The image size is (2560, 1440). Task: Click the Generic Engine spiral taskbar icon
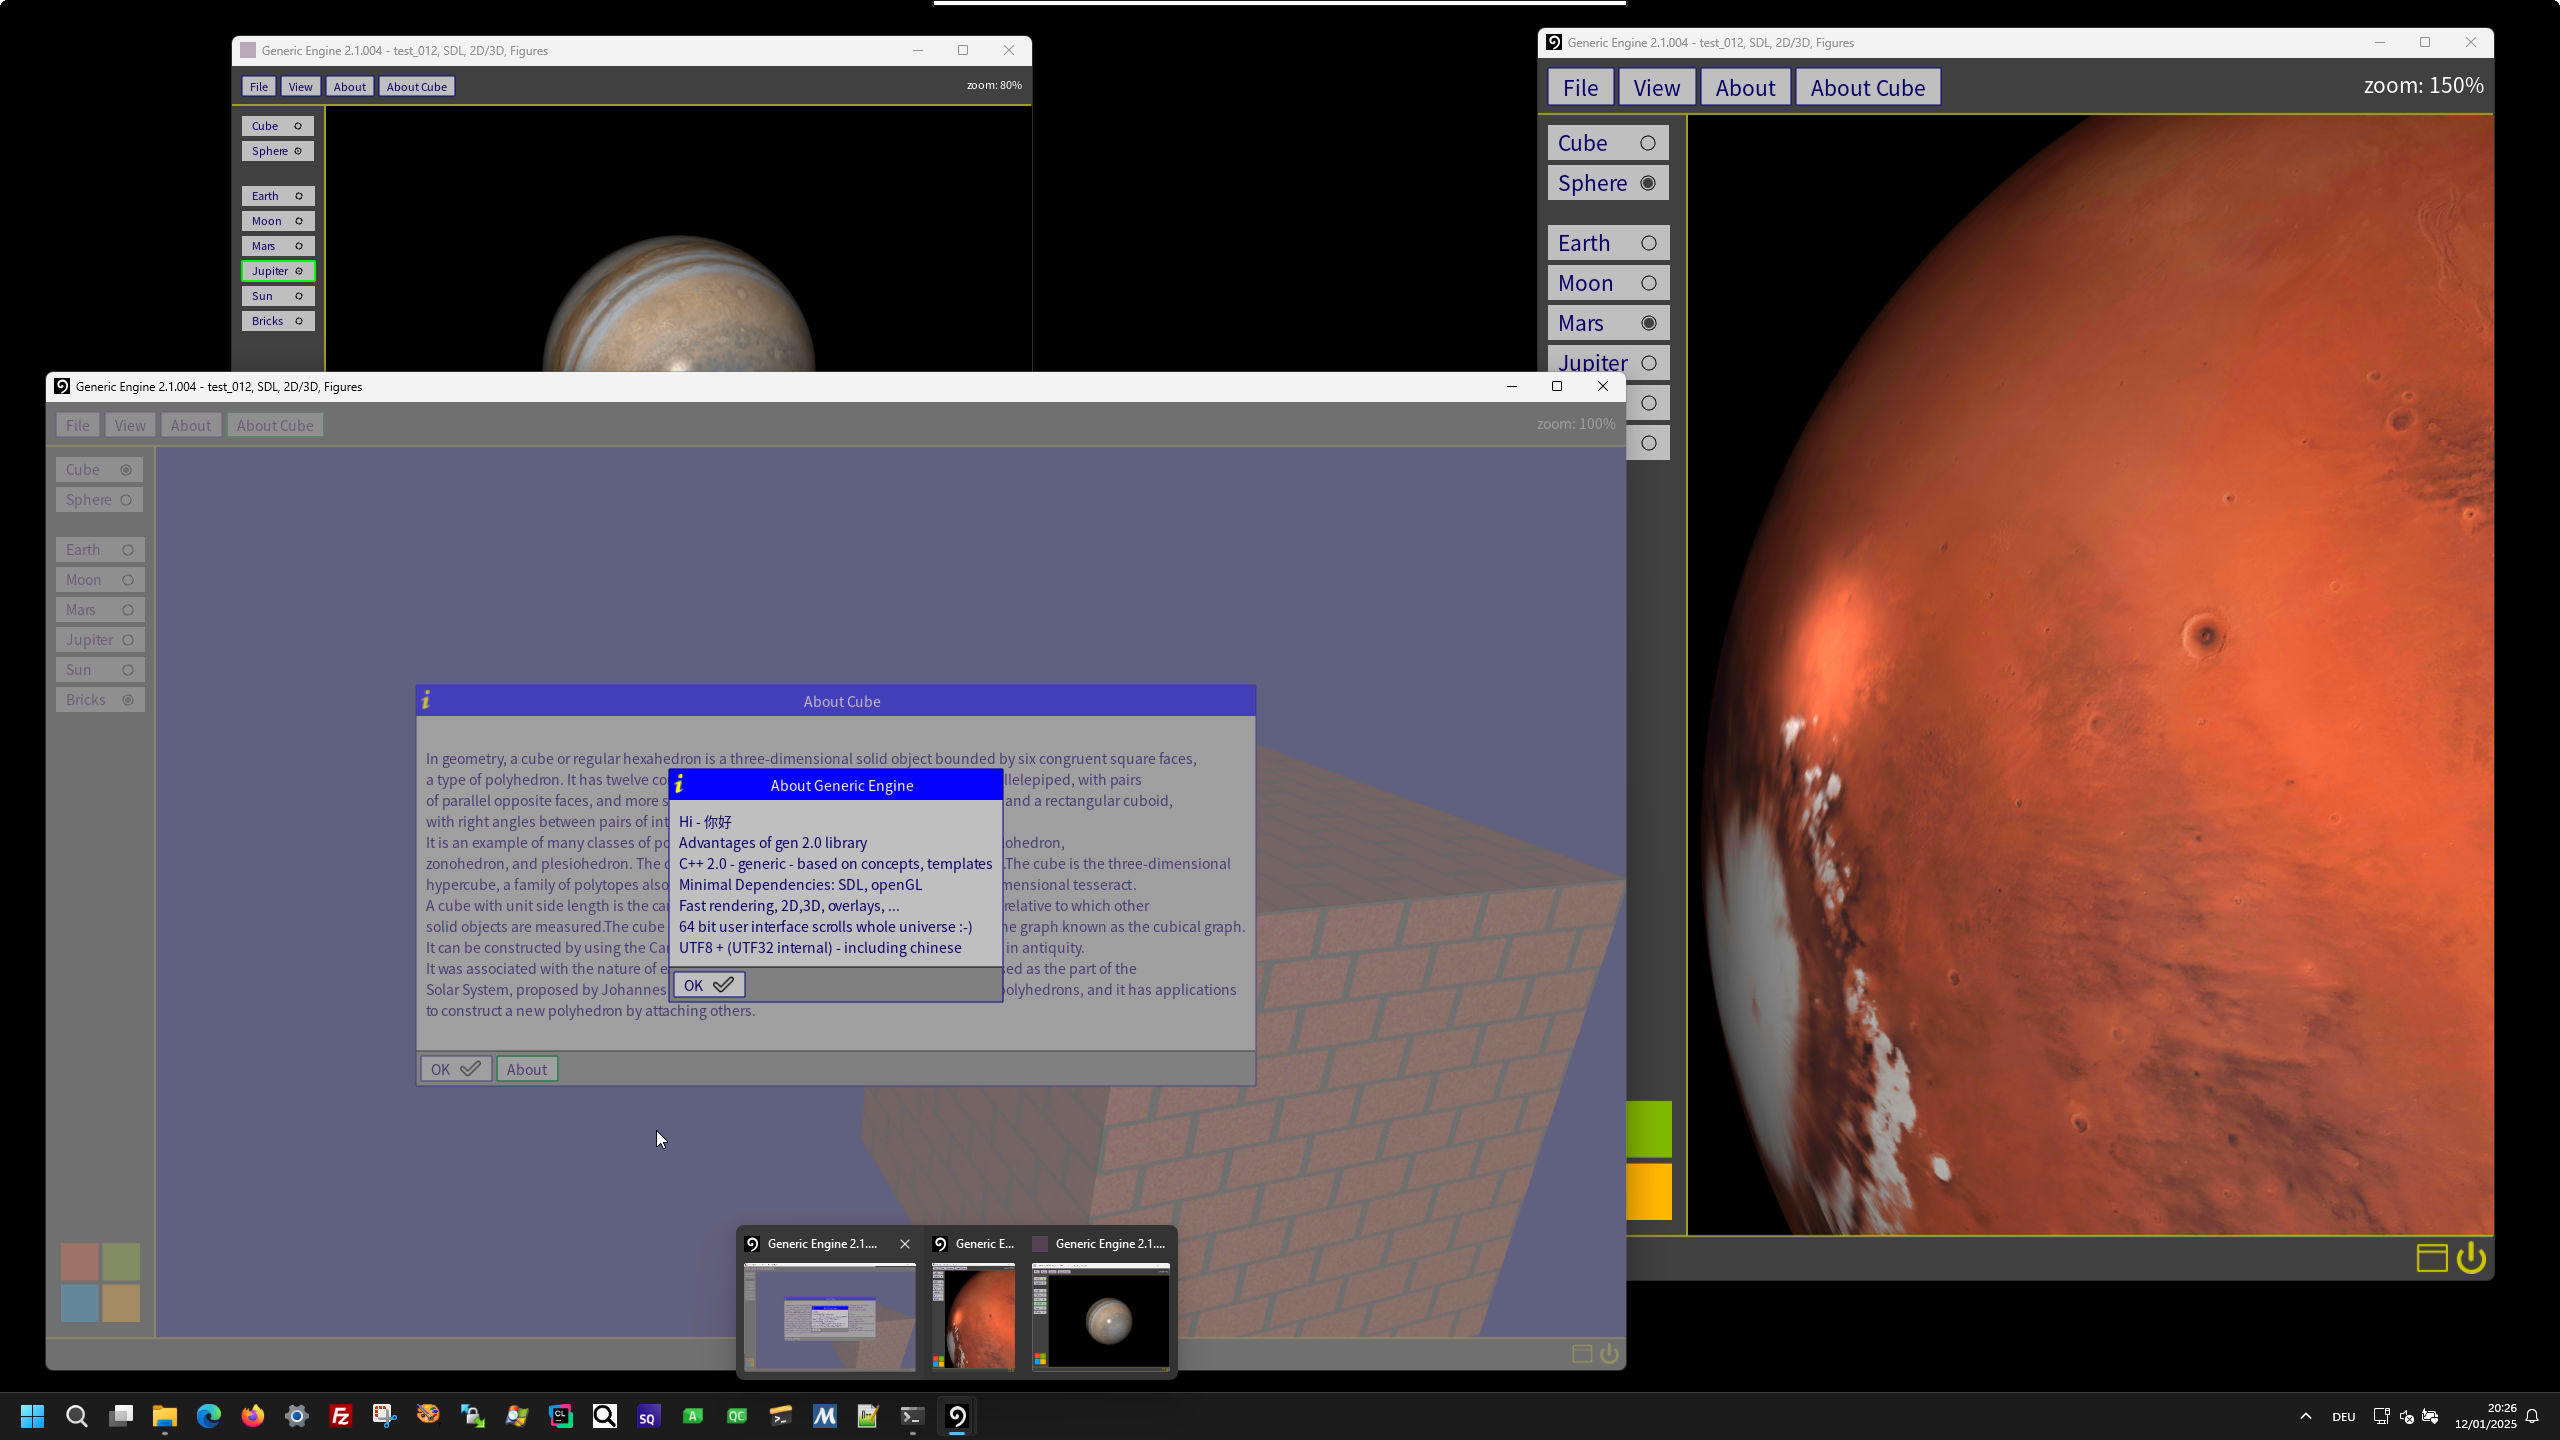point(957,1416)
